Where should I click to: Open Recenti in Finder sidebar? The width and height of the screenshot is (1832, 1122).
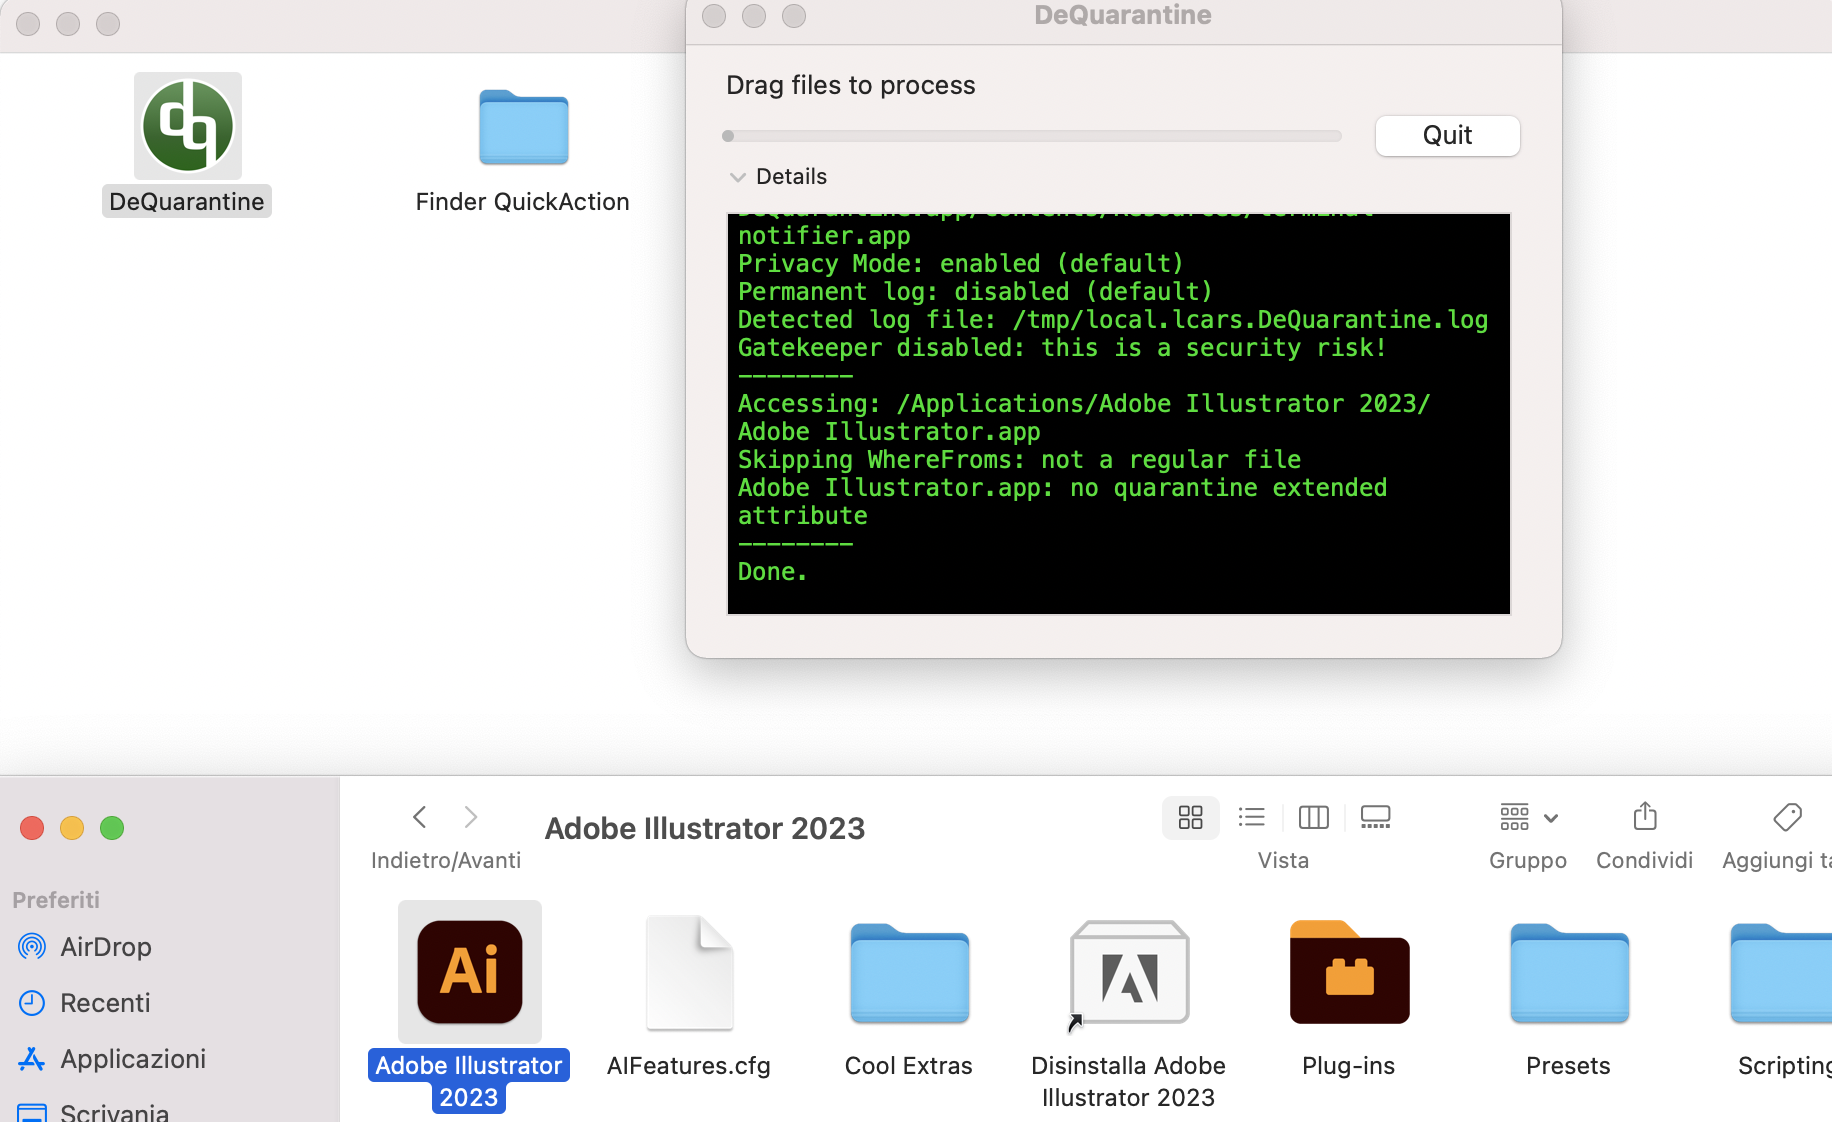[86, 1002]
